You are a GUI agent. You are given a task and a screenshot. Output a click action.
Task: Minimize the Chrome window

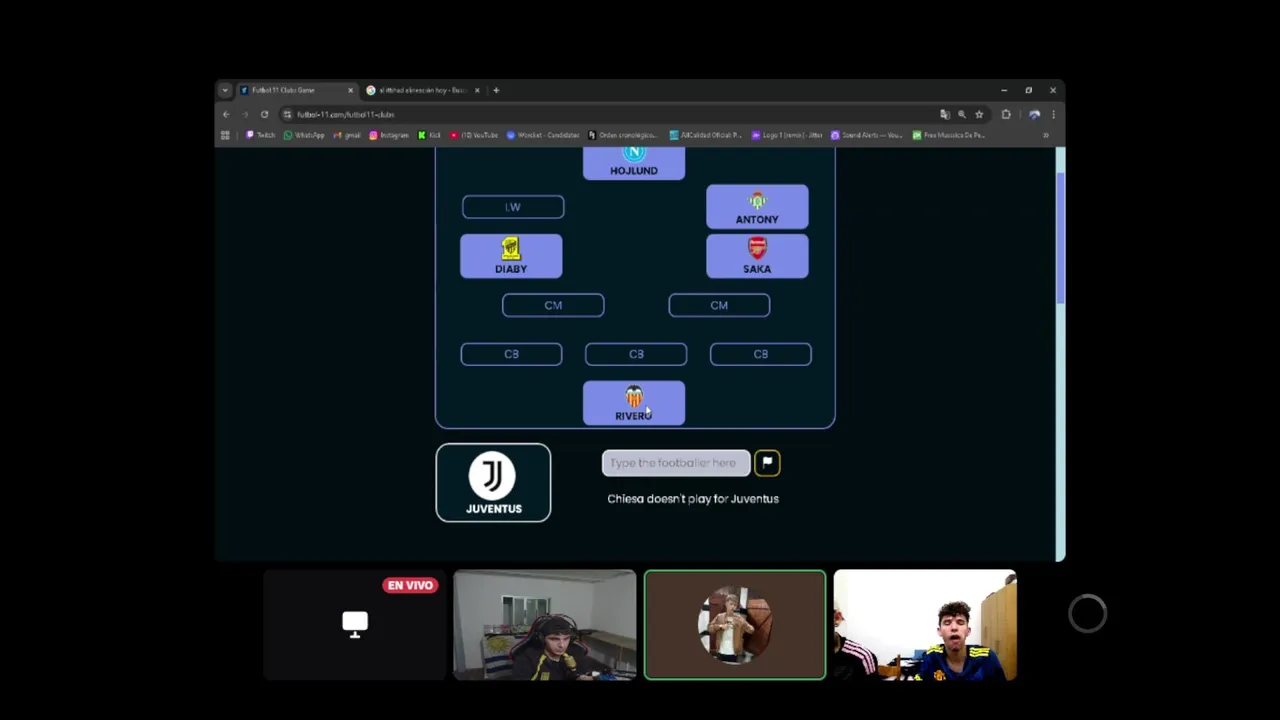coord(1004,90)
